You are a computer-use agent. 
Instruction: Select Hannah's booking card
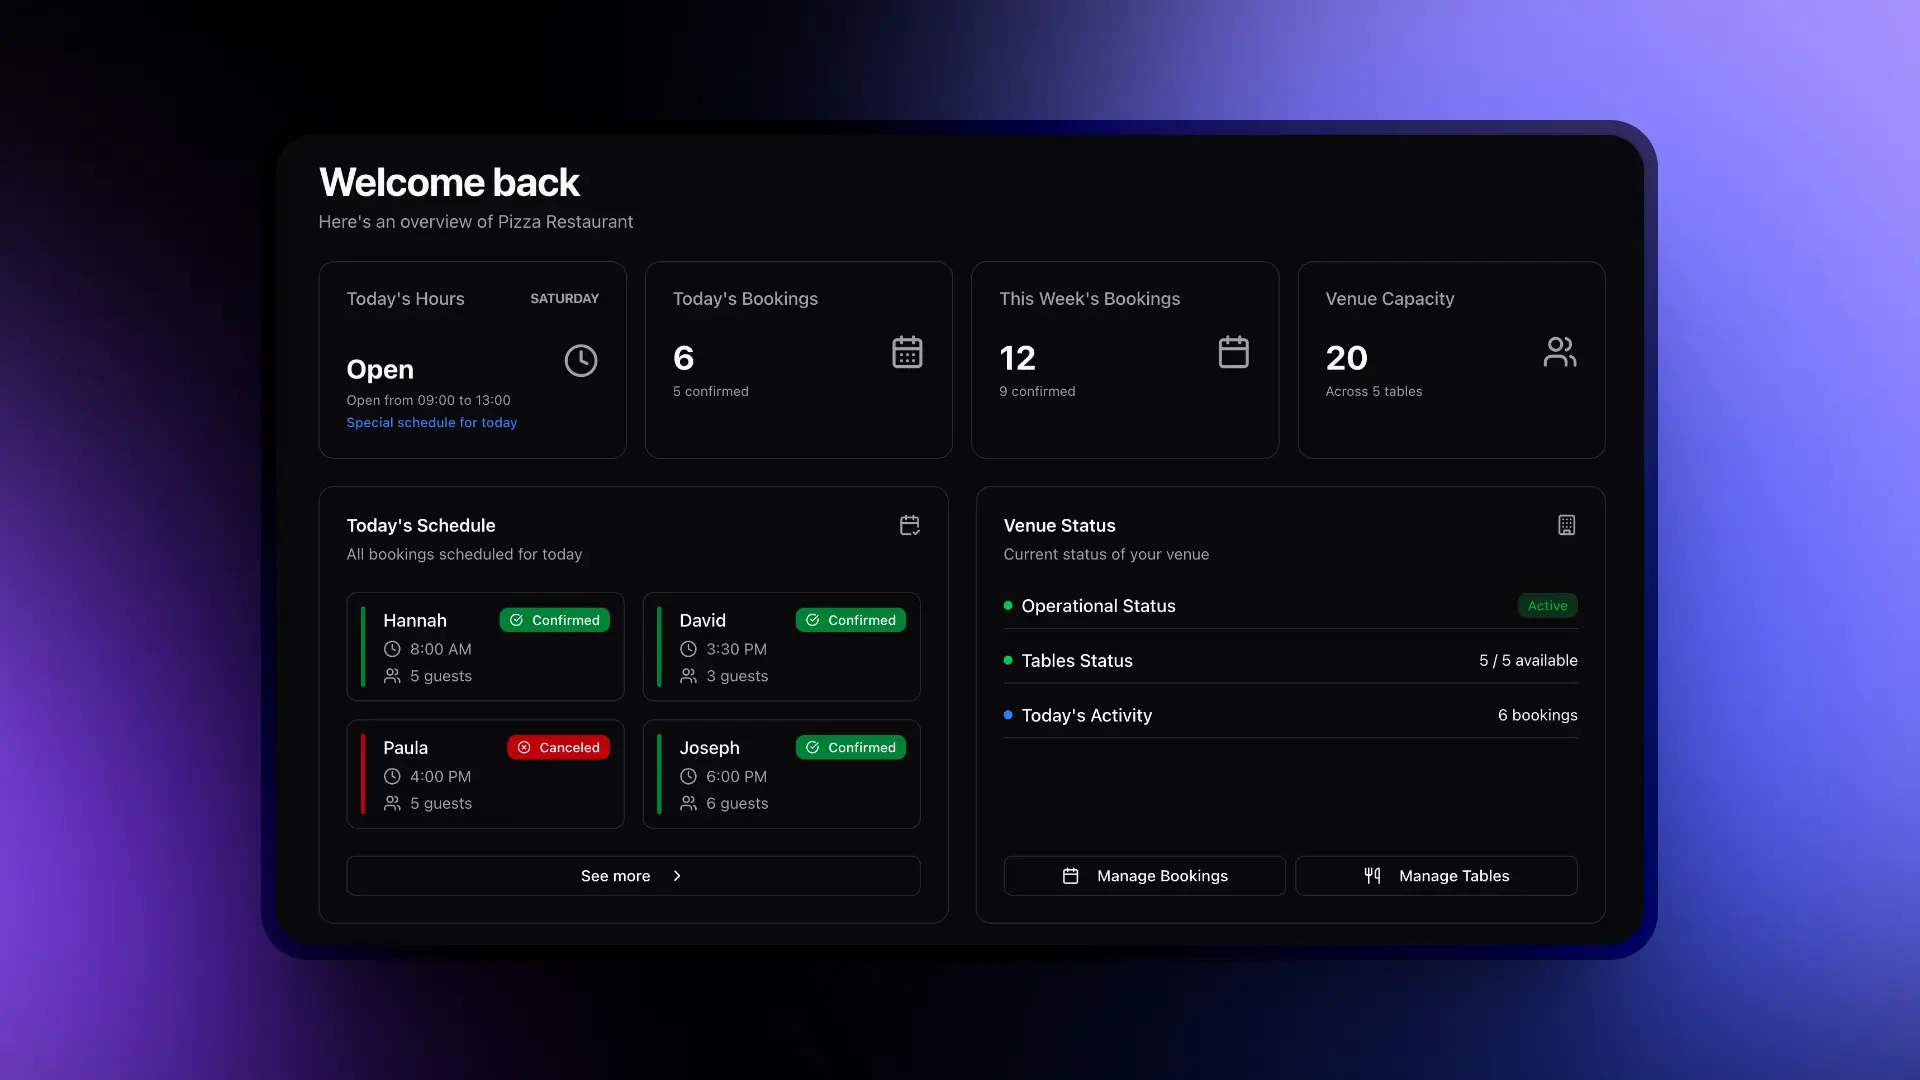485,646
